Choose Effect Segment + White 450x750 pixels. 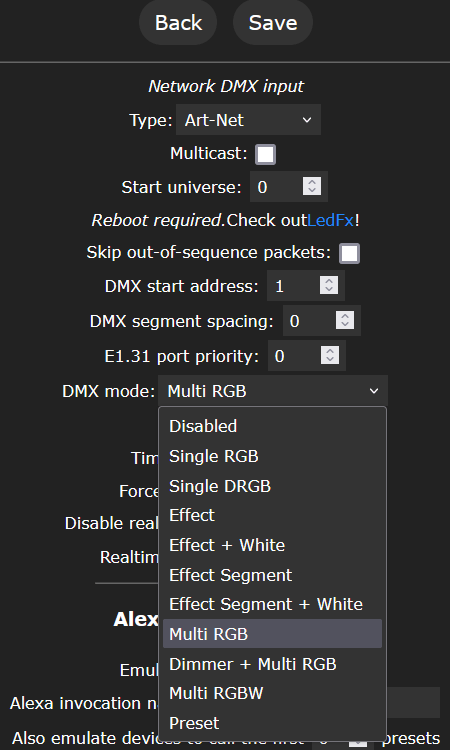[x=273, y=604]
